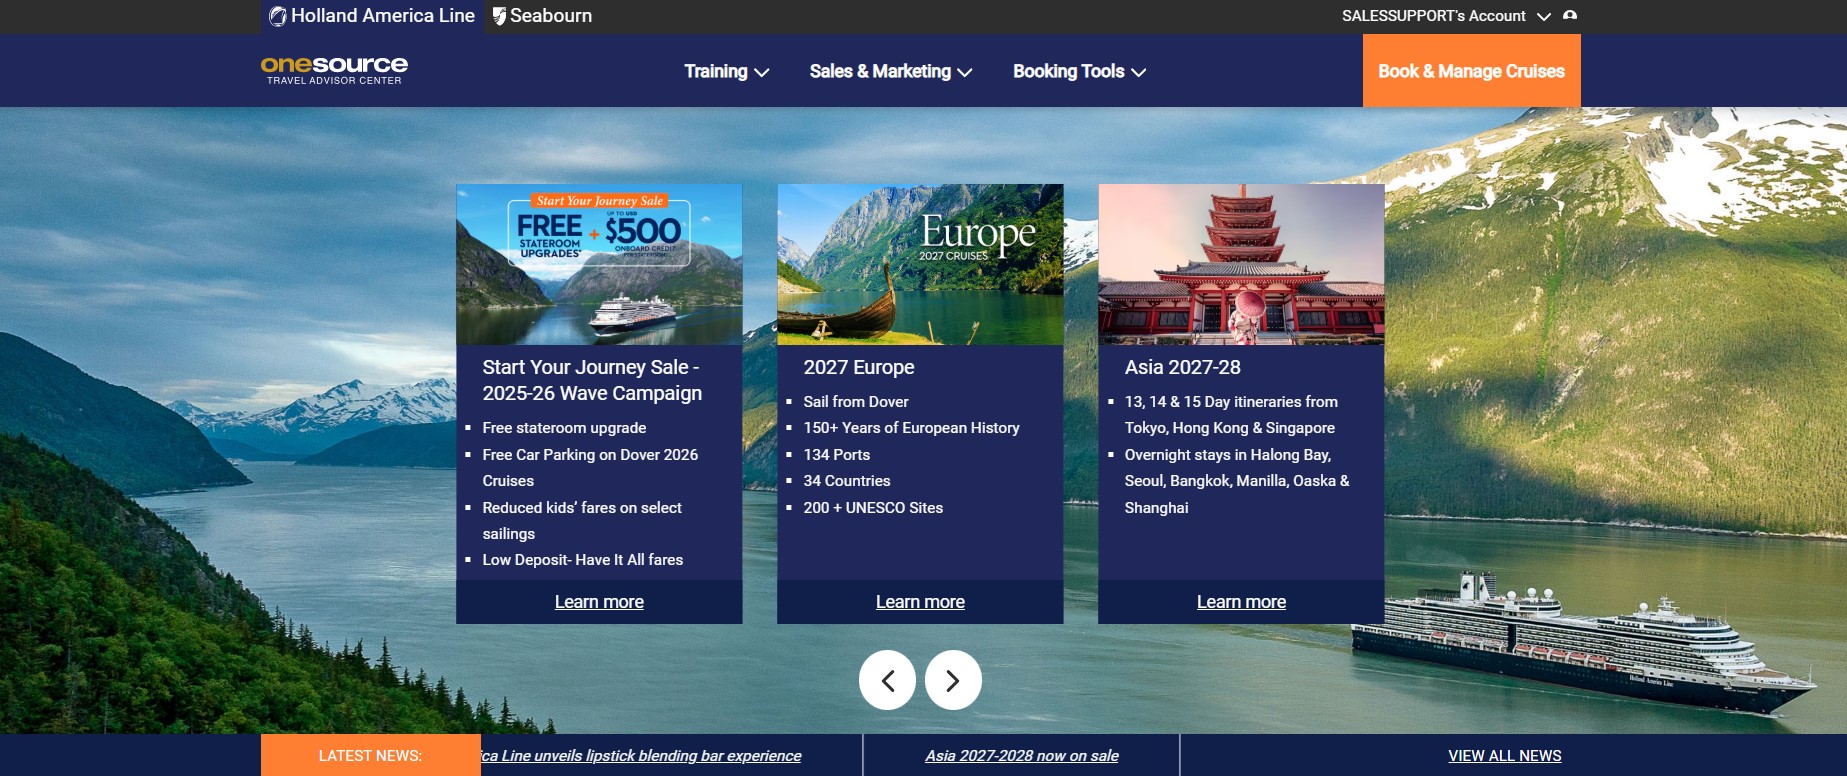Select the Asia pagoda card image
Viewport: 1847px width, 776px height.
coord(1241,264)
